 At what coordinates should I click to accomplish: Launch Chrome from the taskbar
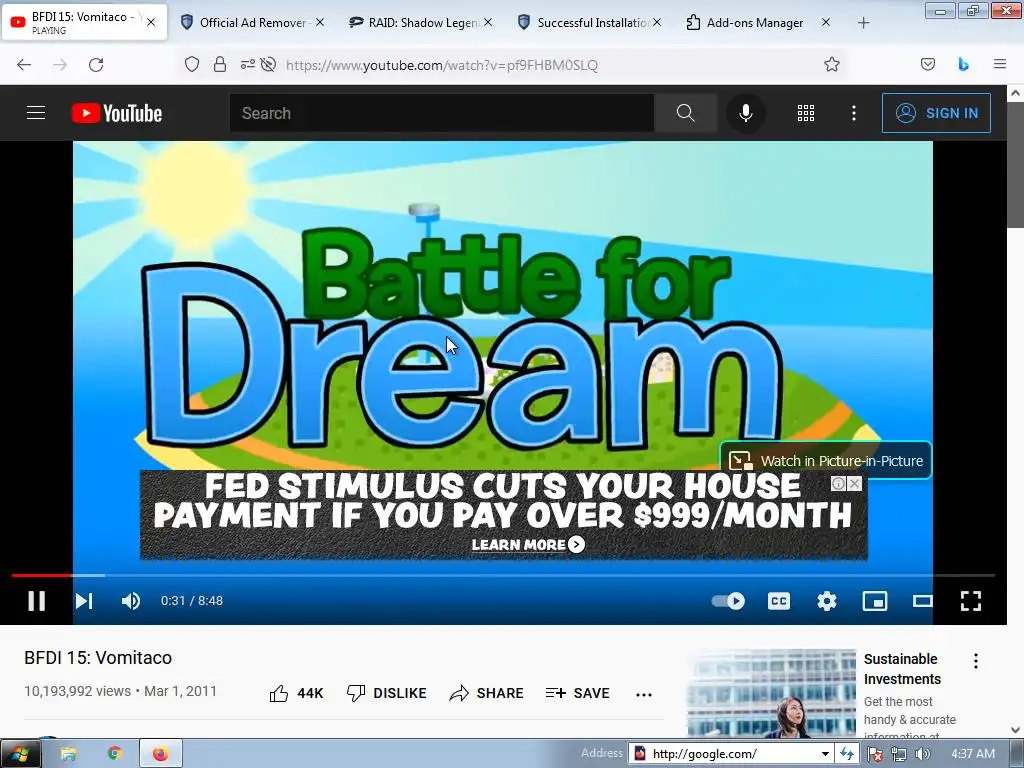click(115, 754)
